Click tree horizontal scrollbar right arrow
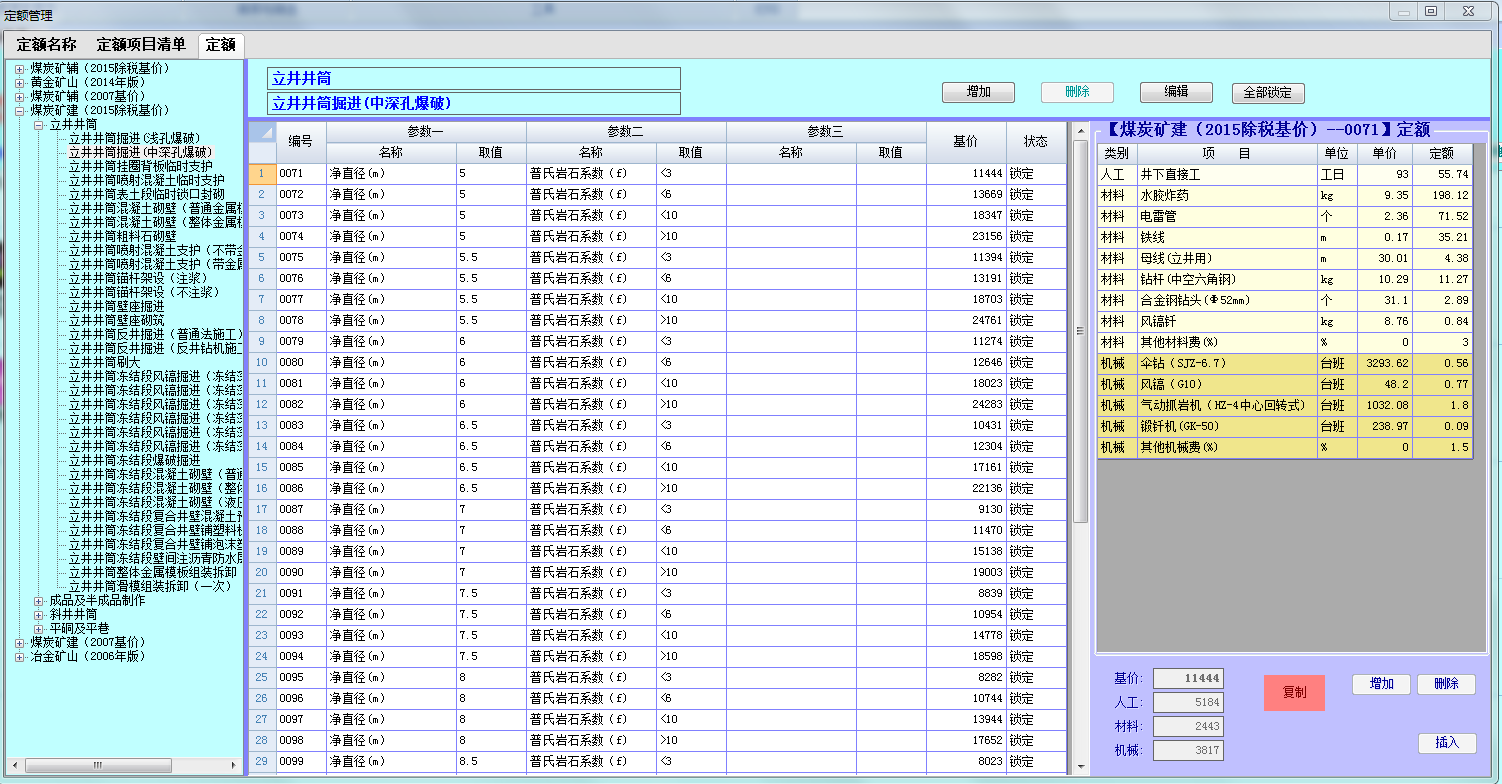Viewport: 1502px width, 784px height. point(236,765)
